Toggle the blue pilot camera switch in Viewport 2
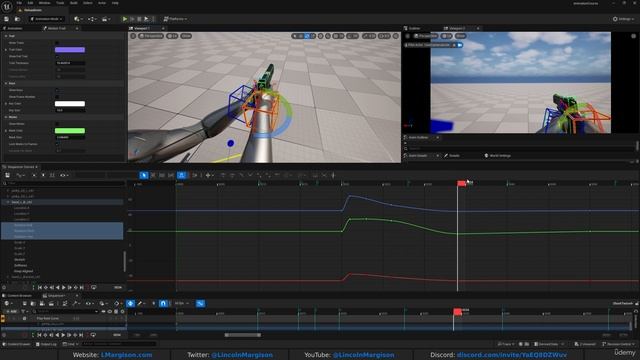Screen dimensions: 640x360 point(460,45)
